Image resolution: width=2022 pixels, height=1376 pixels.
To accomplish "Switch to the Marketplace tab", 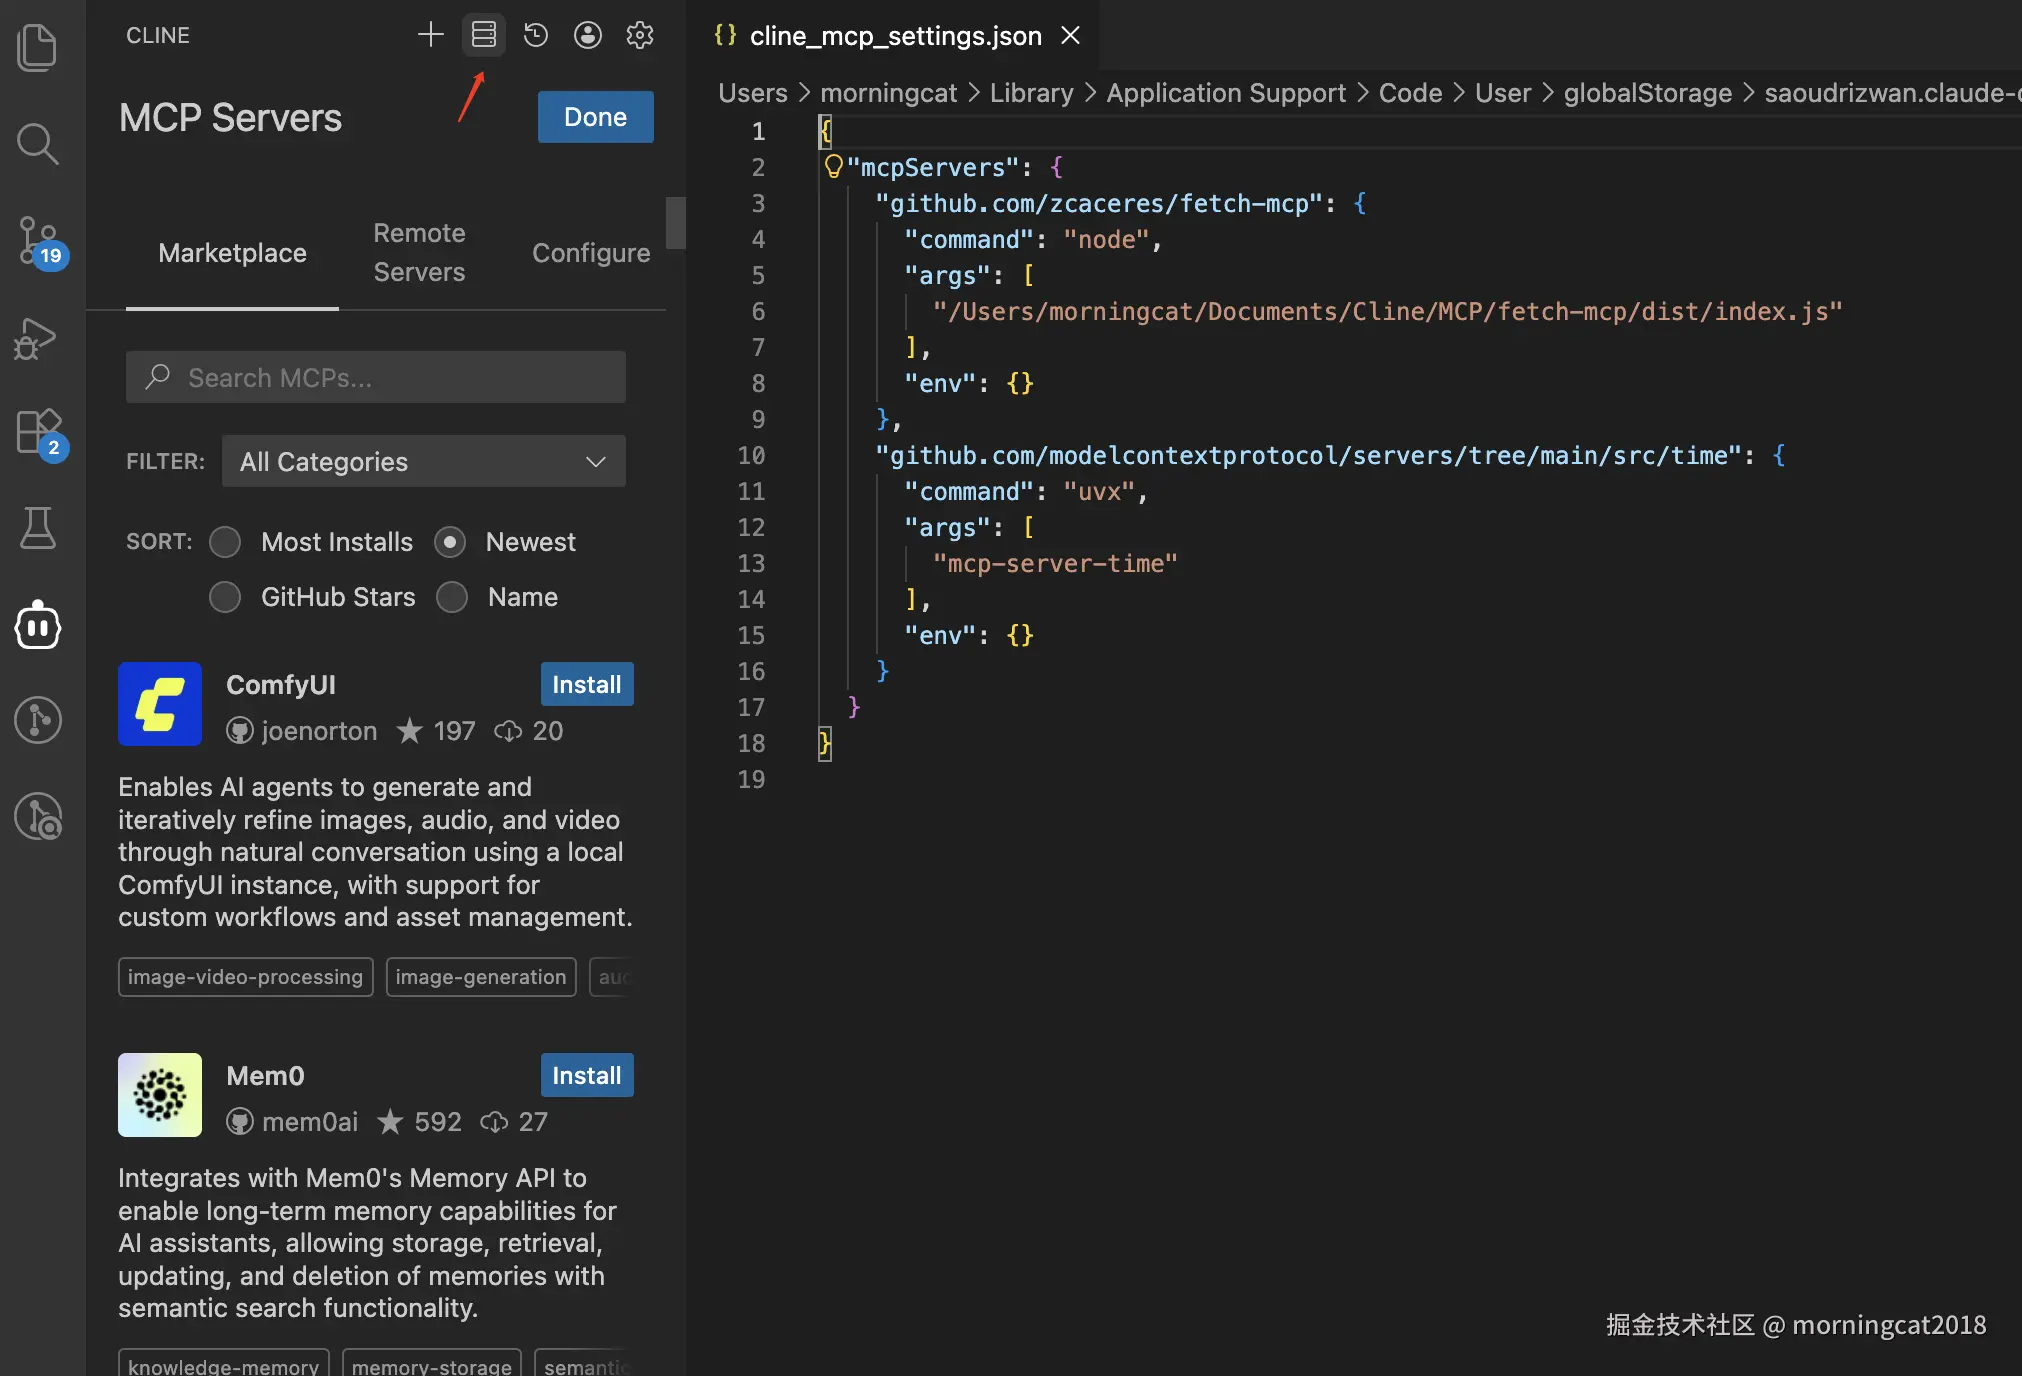I will pyautogui.click(x=232, y=253).
